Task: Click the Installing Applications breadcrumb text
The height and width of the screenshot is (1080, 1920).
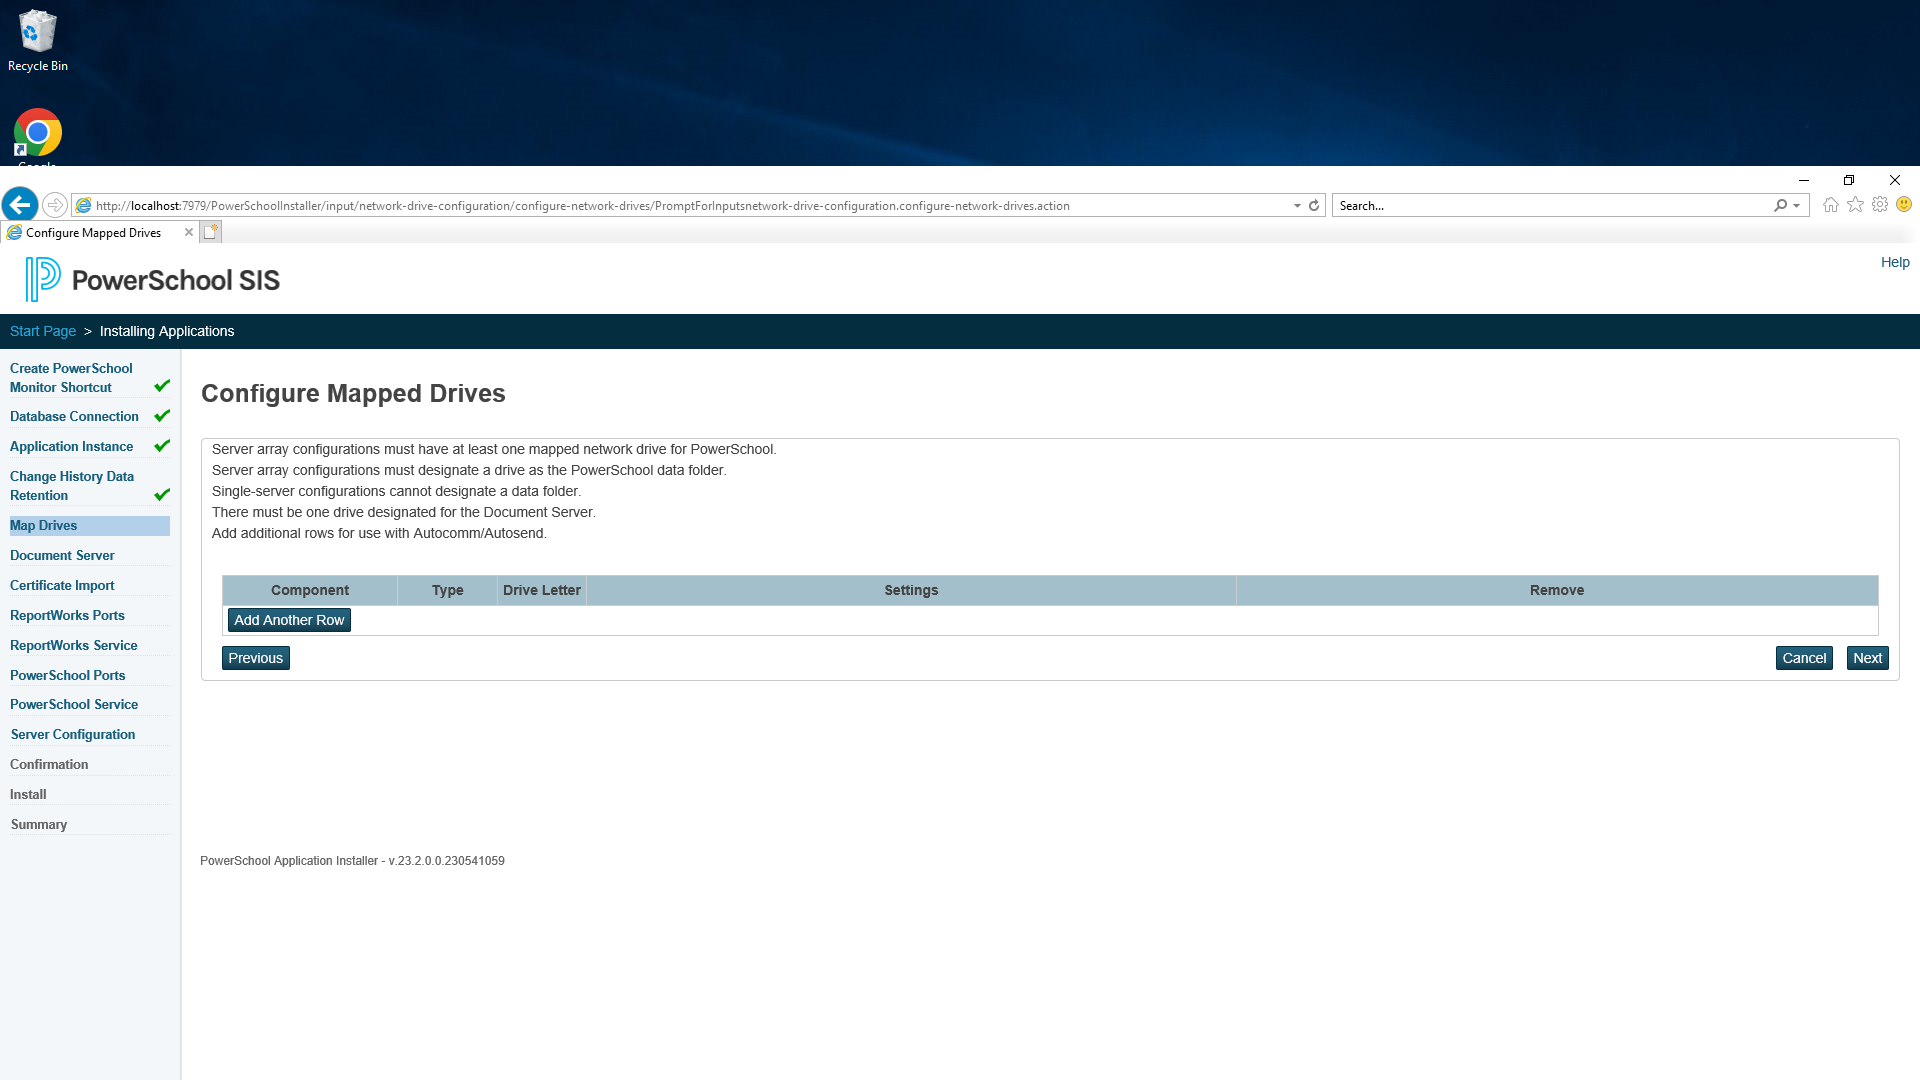Action: coord(167,331)
